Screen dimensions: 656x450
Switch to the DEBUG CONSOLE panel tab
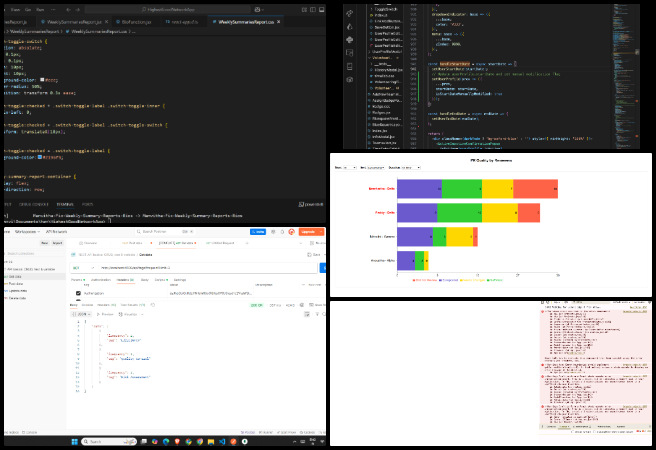click(34, 205)
